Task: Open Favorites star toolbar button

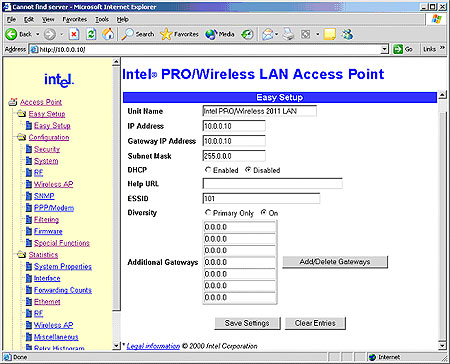Action: pyautogui.click(x=179, y=34)
